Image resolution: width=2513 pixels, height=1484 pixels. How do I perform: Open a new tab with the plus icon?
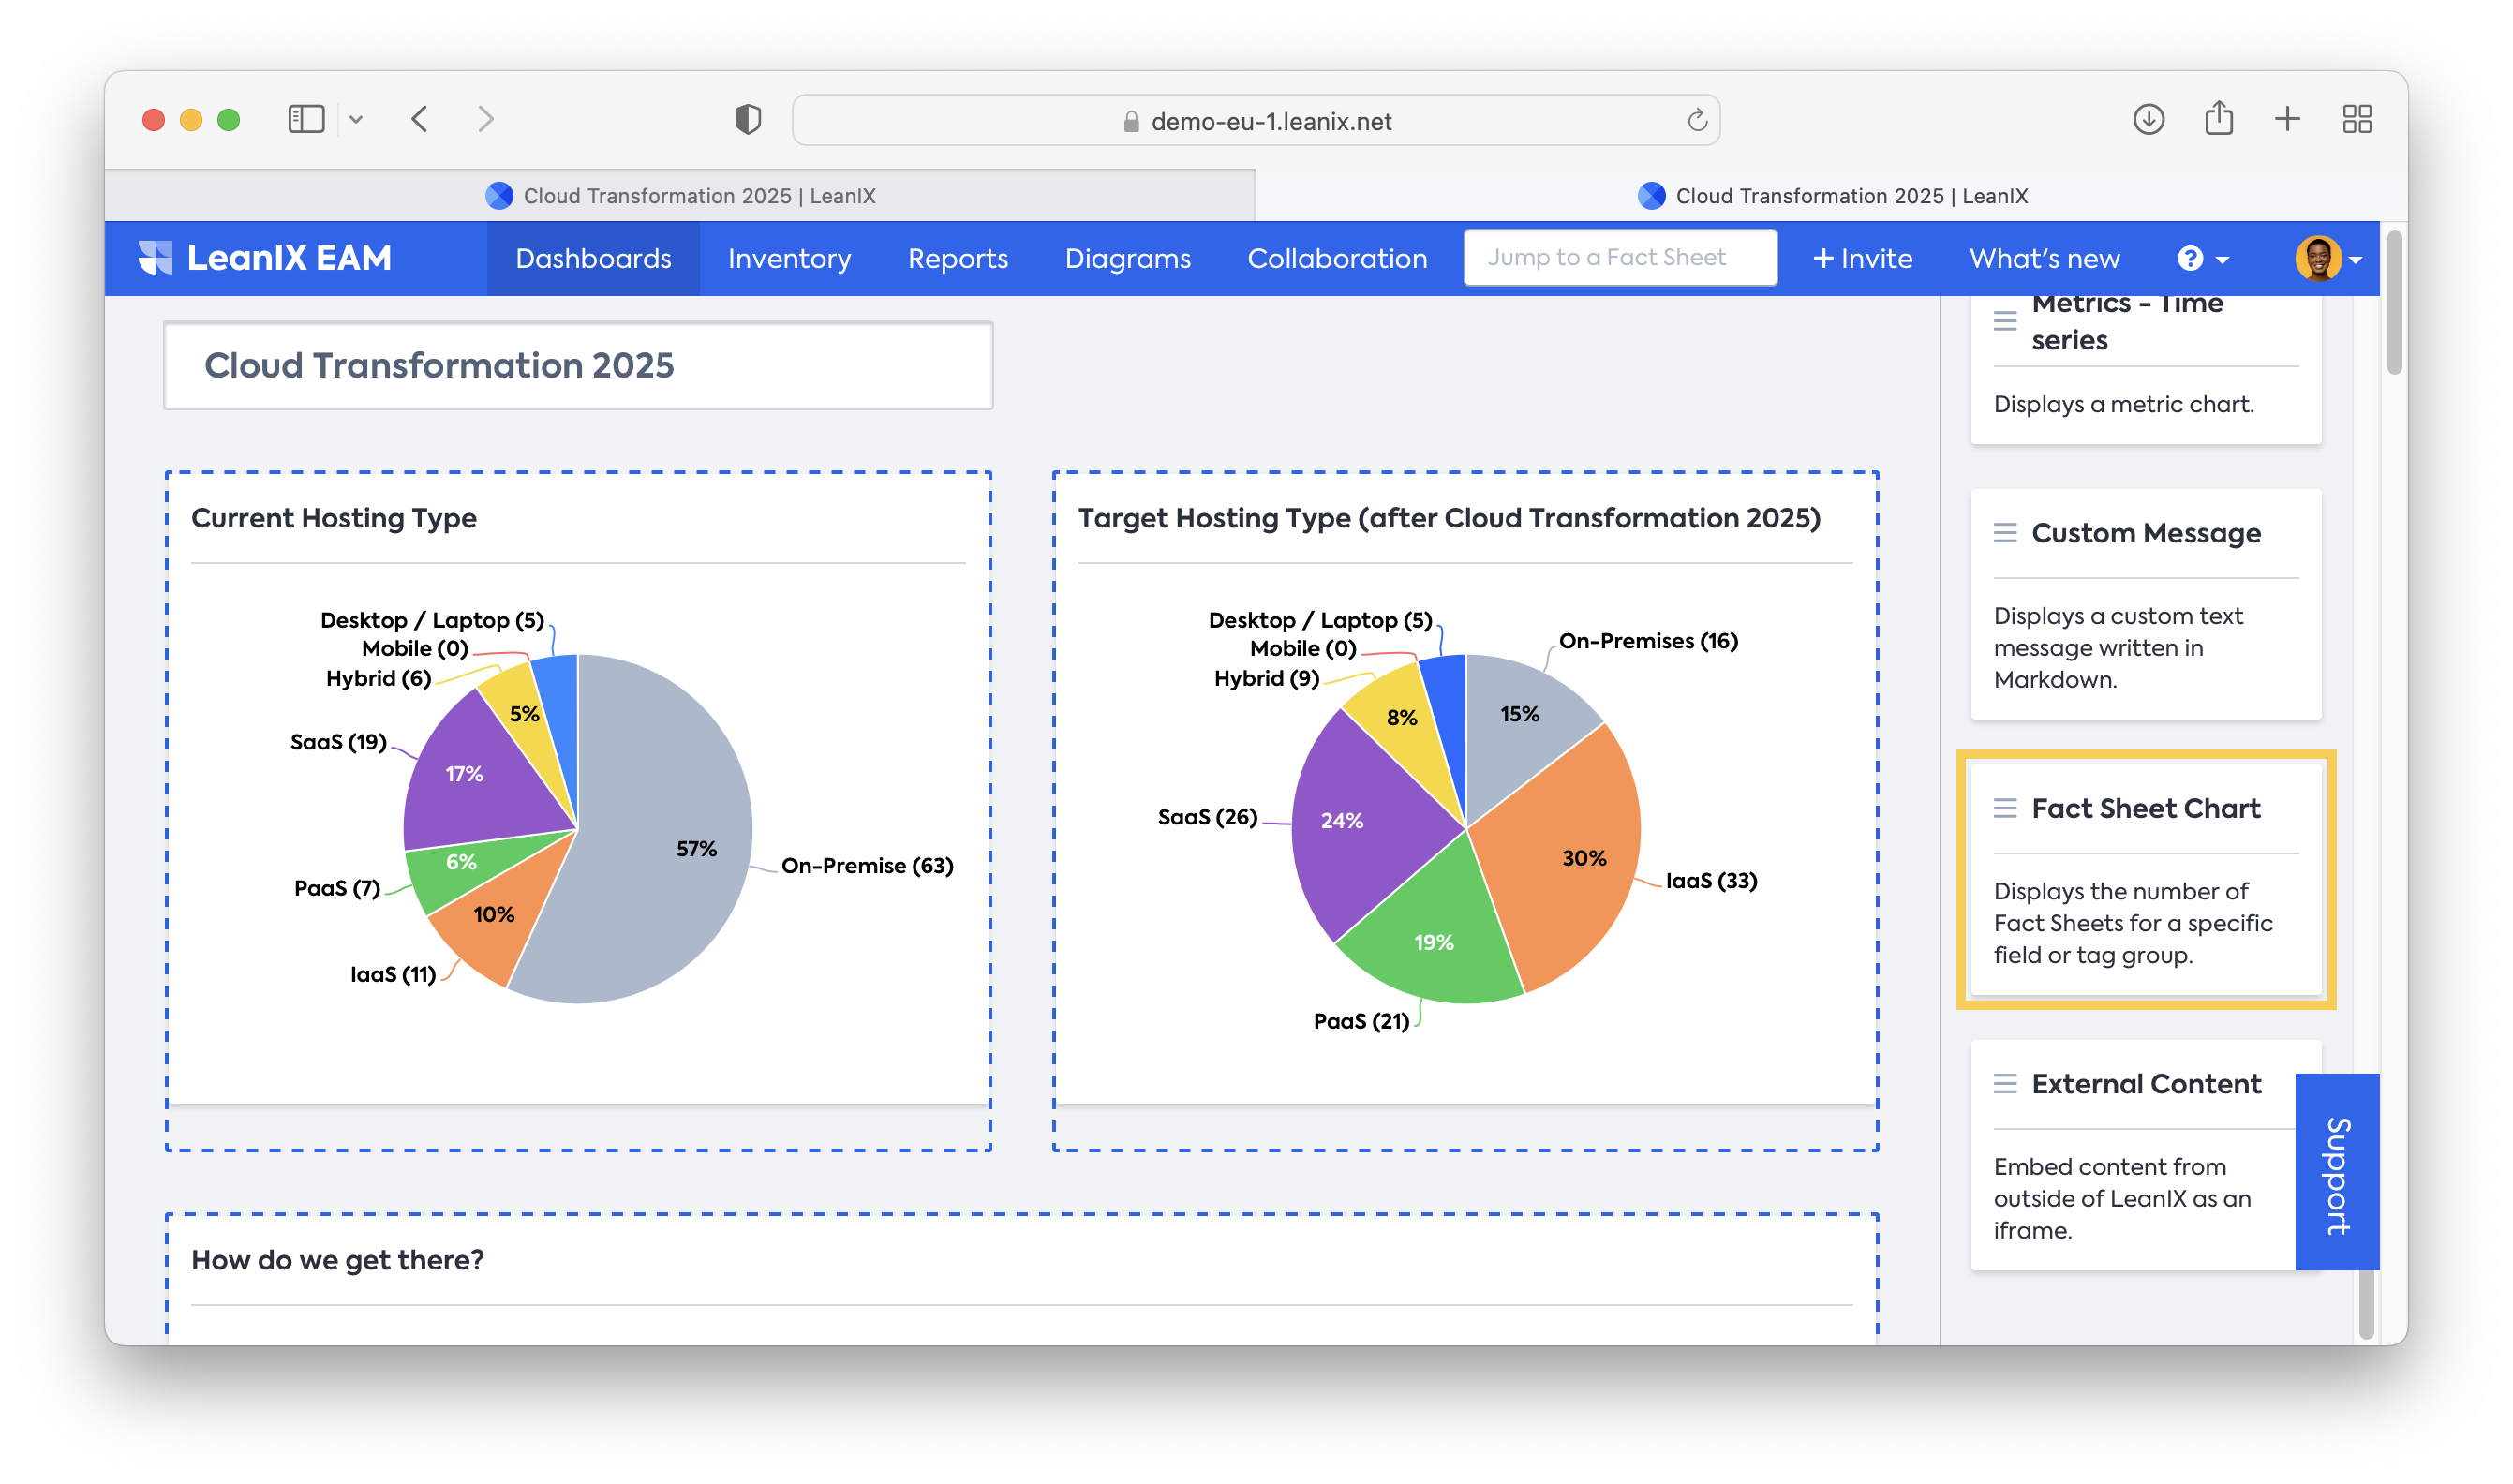pyautogui.click(x=2287, y=120)
